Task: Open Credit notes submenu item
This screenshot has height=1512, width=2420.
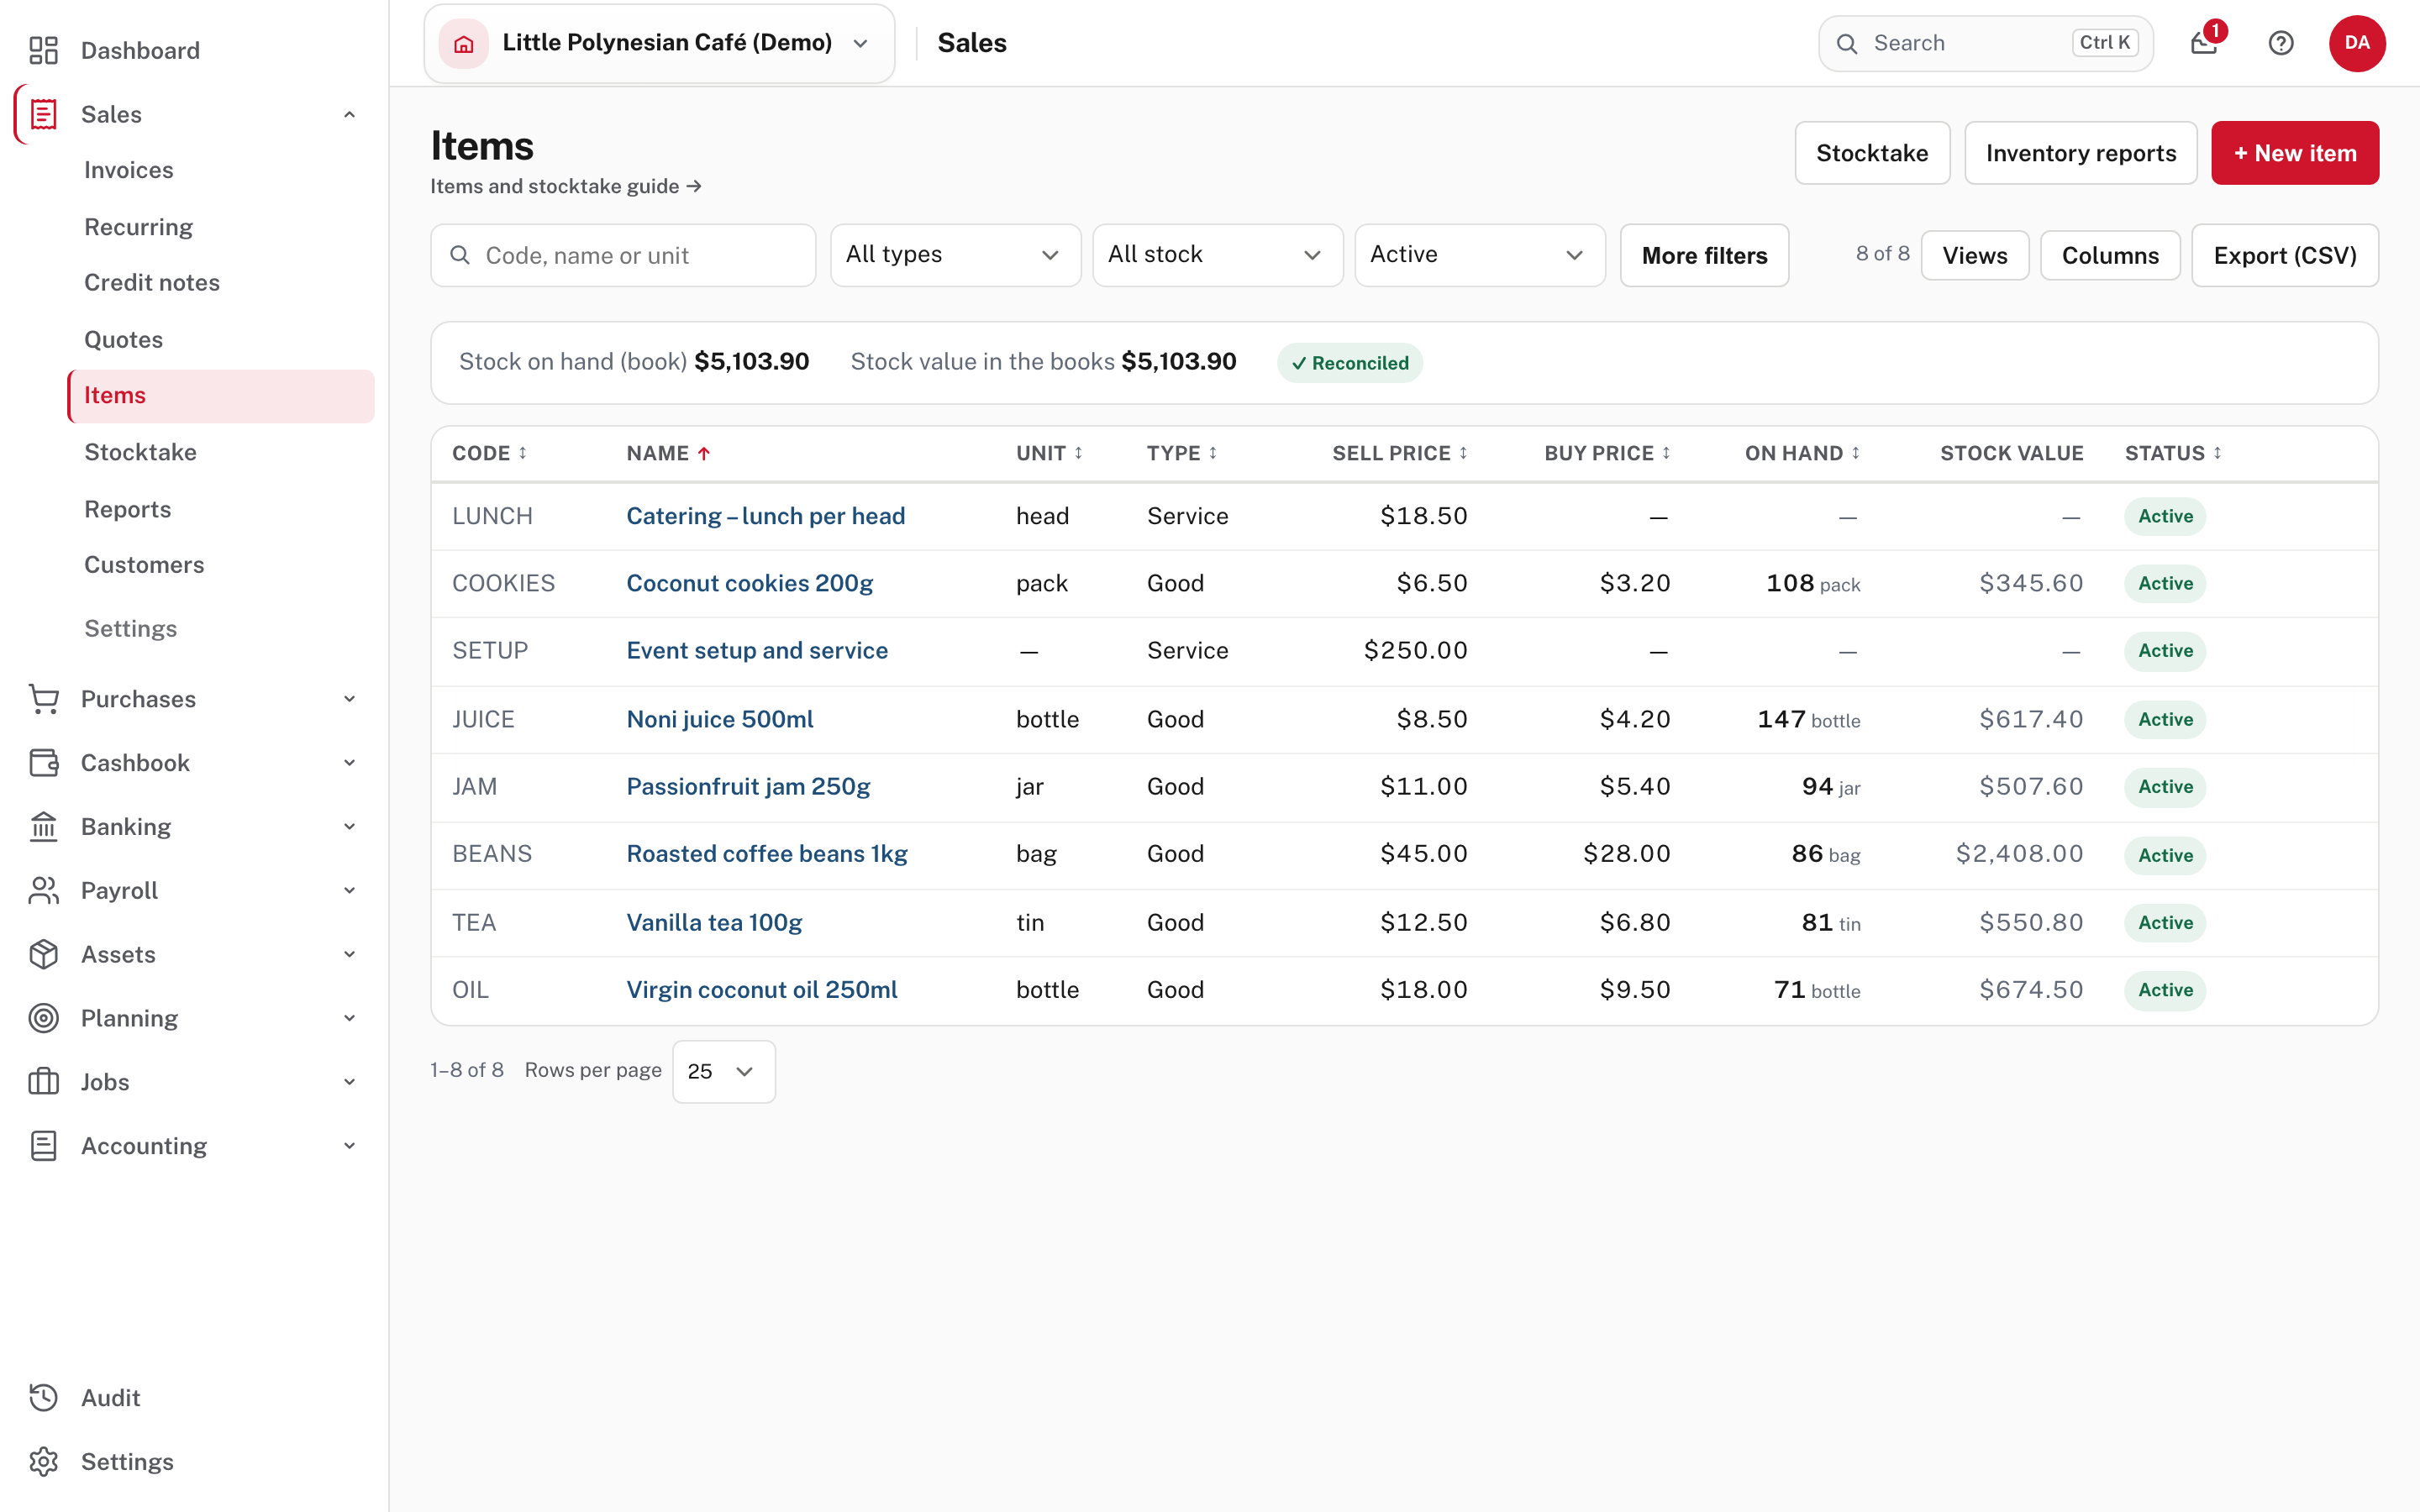Action: [x=152, y=283]
